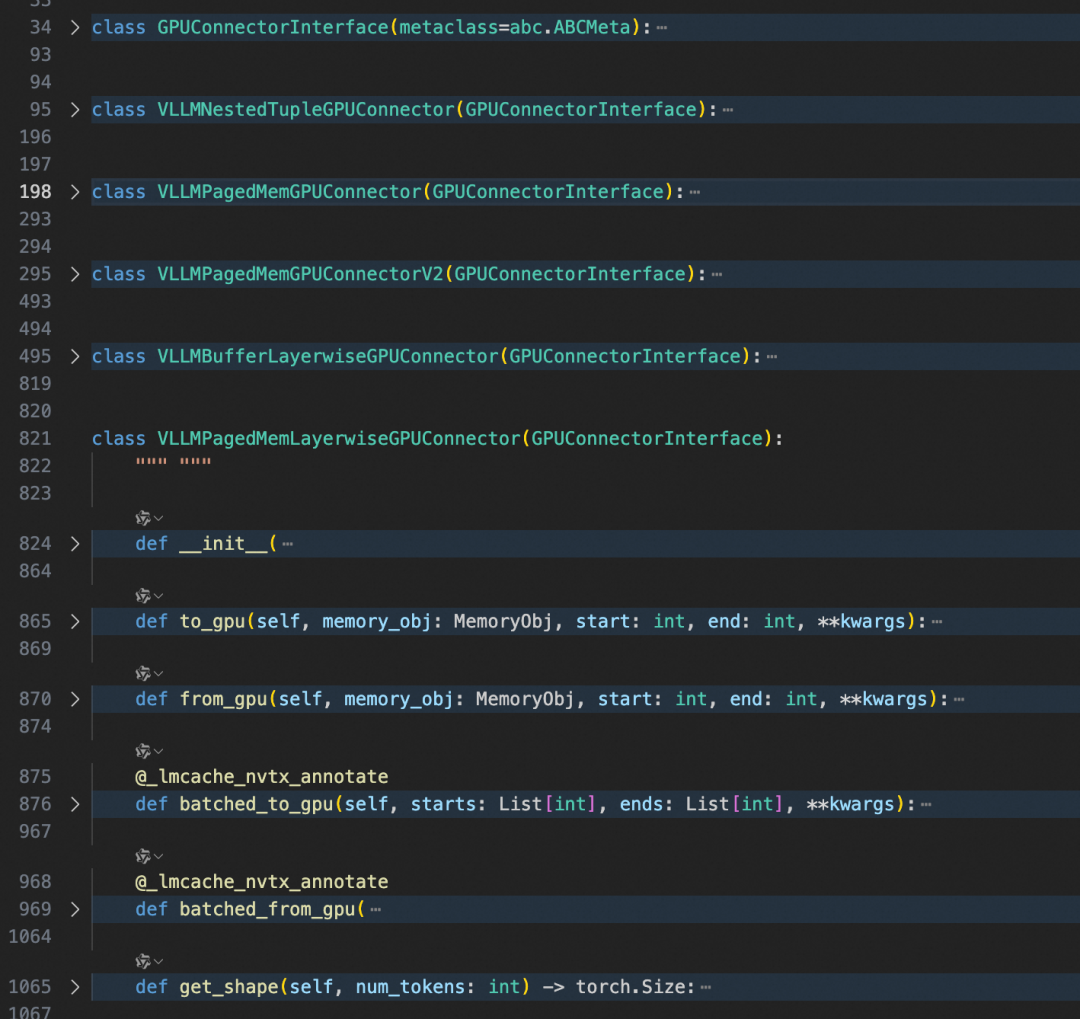Click the to_gpu function name
The image size is (1080, 1019).
(212, 621)
